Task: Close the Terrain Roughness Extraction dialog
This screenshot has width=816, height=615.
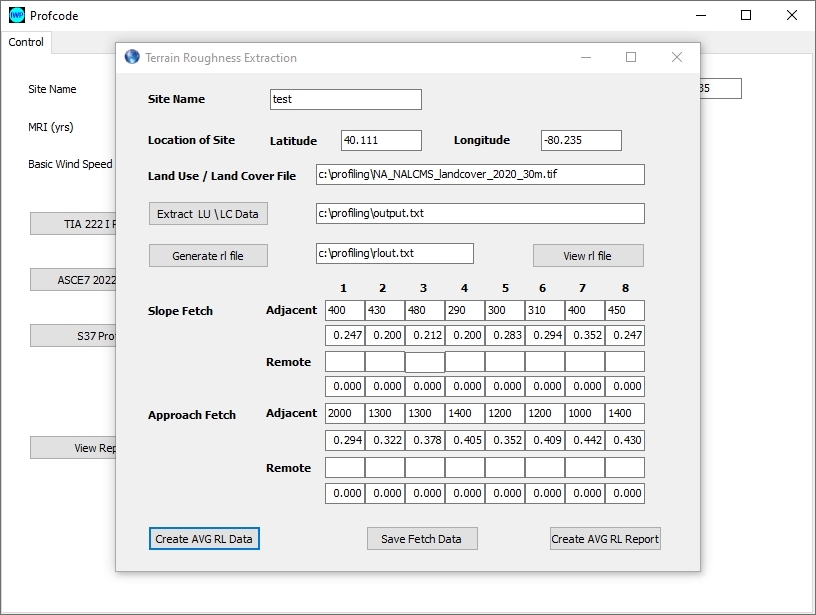Action: [677, 57]
